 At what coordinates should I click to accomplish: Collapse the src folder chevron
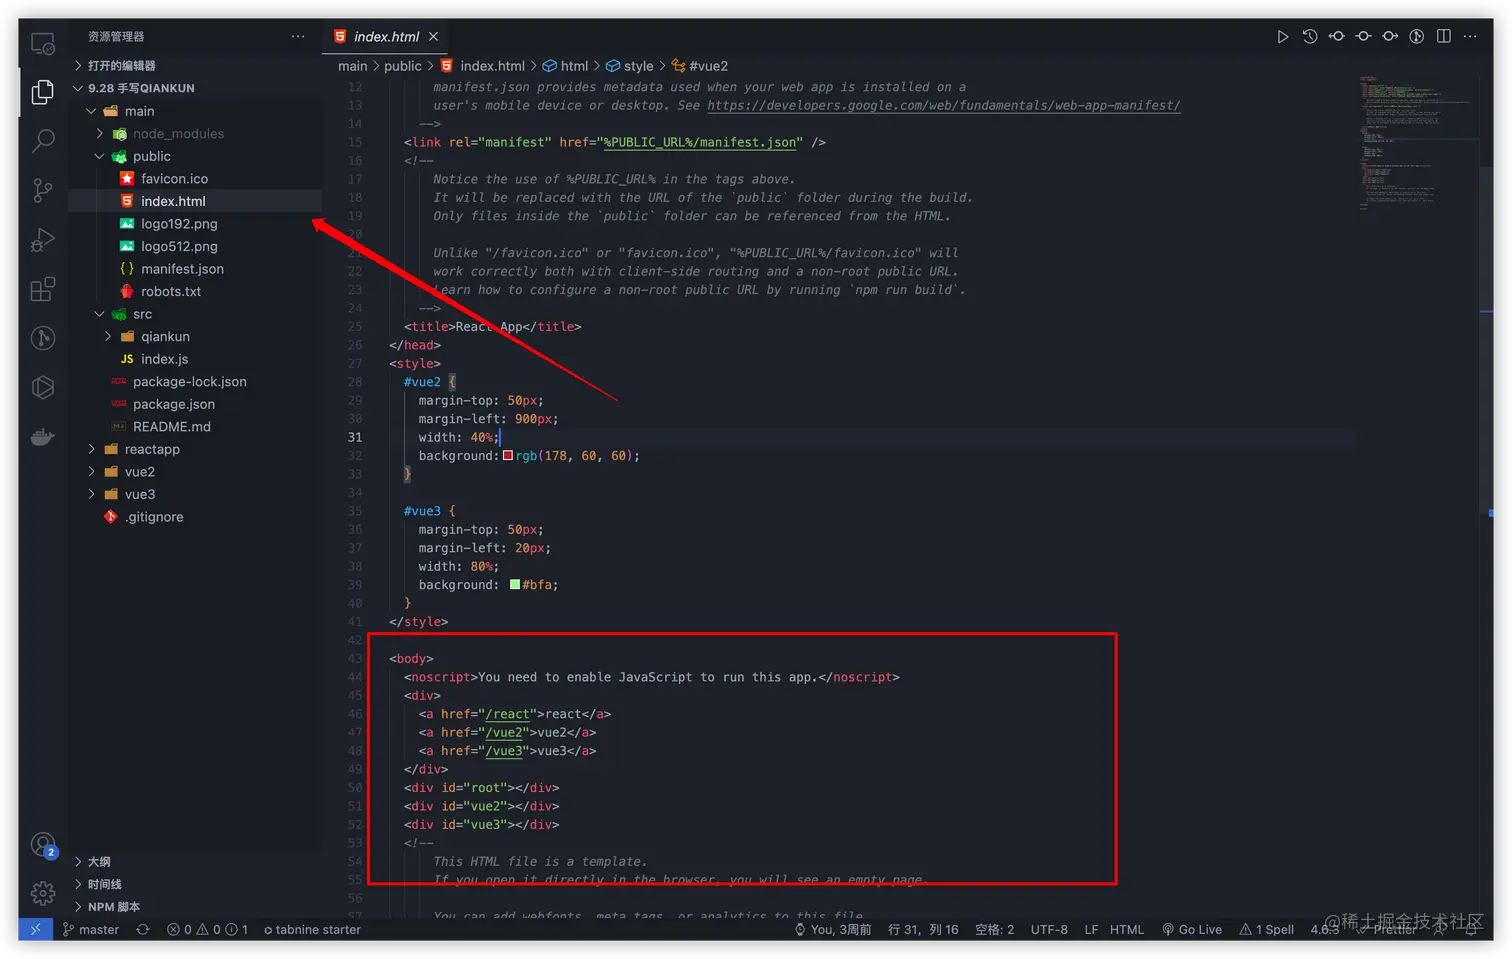[100, 314]
